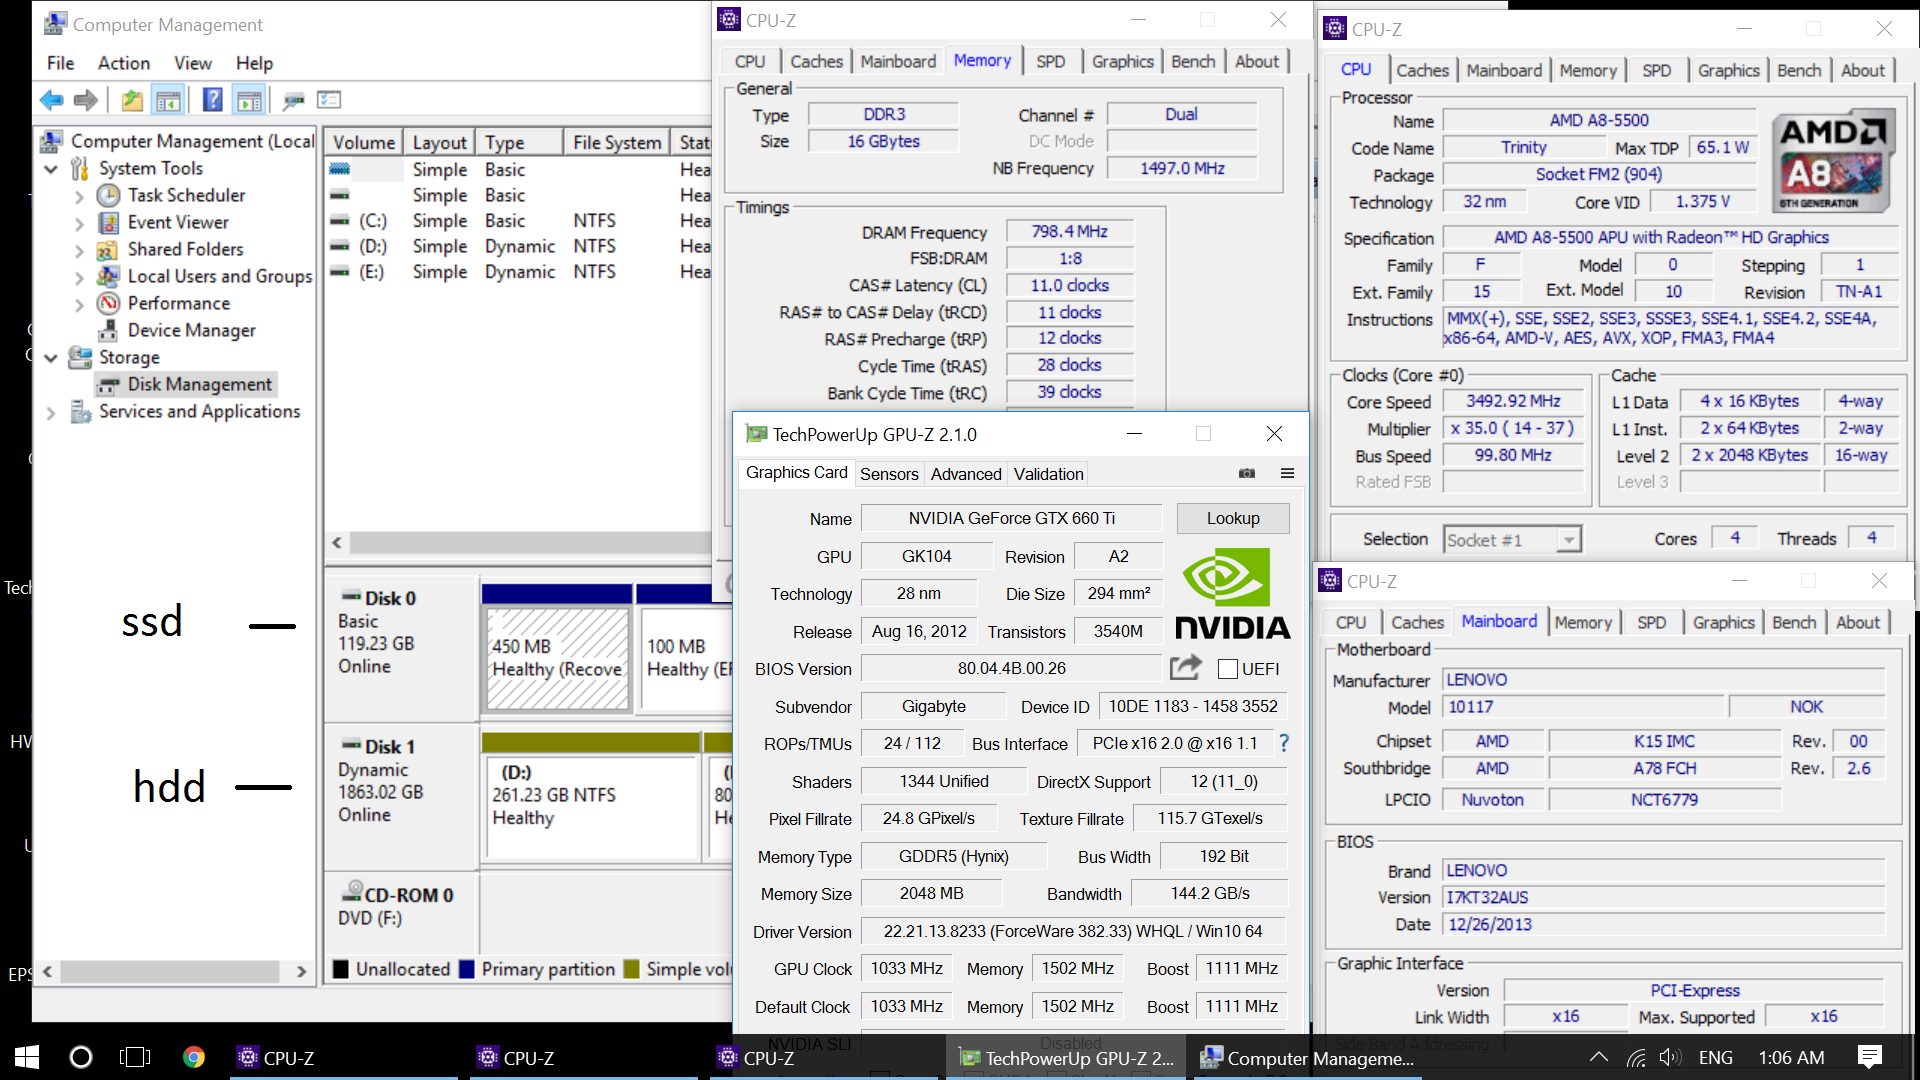Click the Lookup button in GPU-Z
This screenshot has height=1080, width=1920.
1232,518
